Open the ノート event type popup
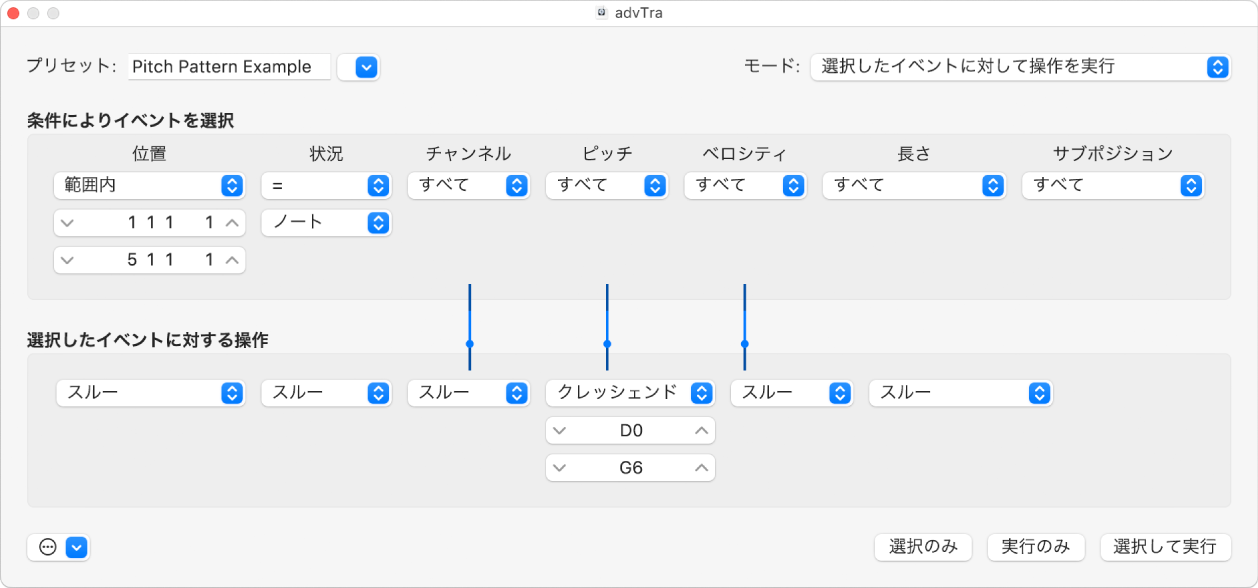Viewport: 1258px width, 588px height. [x=326, y=222]
